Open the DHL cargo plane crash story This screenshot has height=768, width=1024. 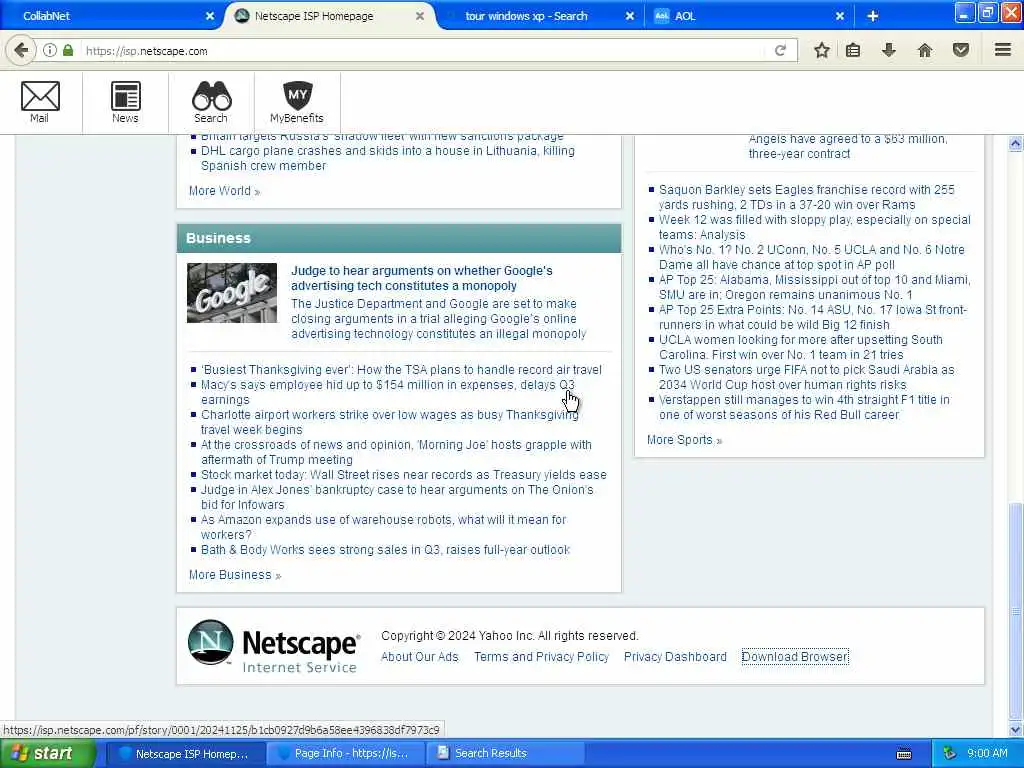388,158
